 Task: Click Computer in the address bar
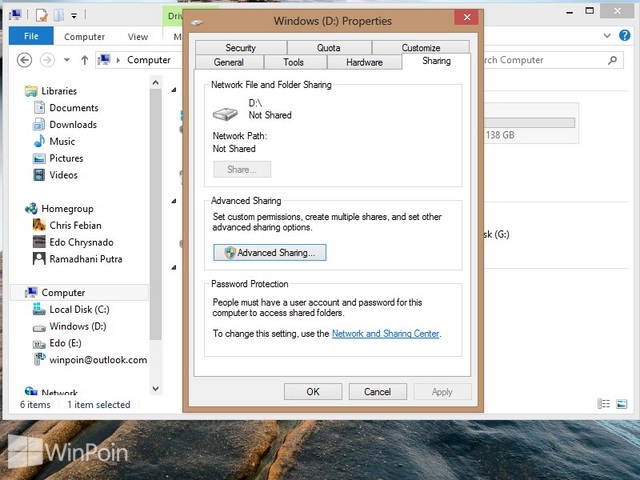[149, 60]
